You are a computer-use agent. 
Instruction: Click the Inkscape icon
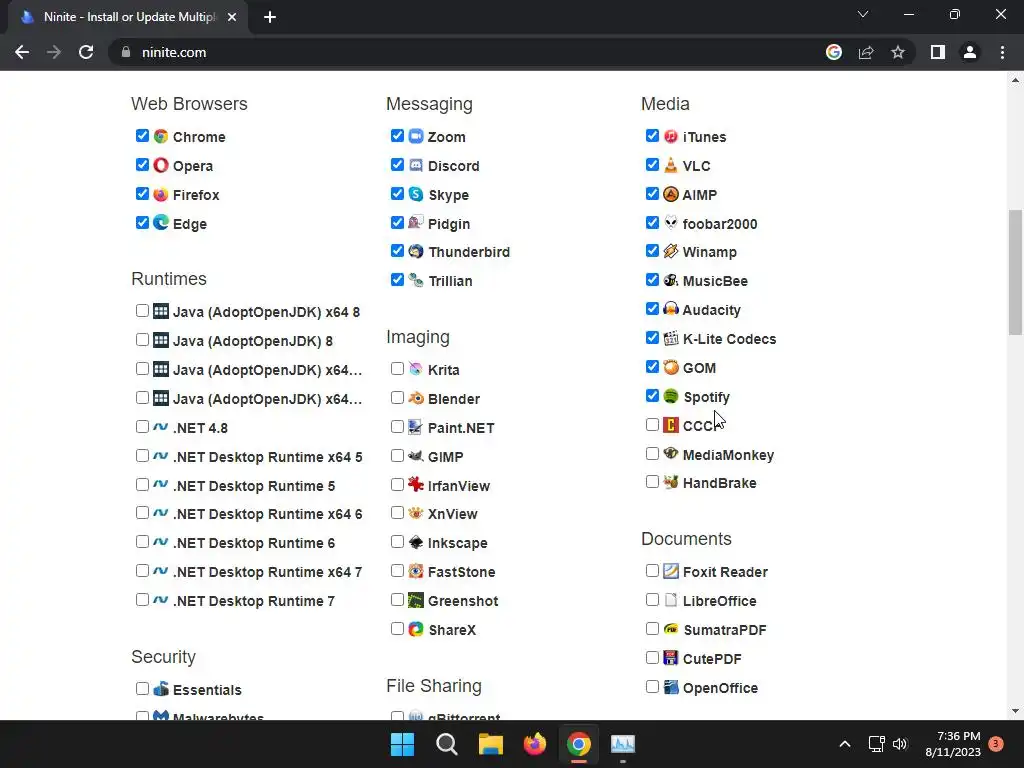416,542
